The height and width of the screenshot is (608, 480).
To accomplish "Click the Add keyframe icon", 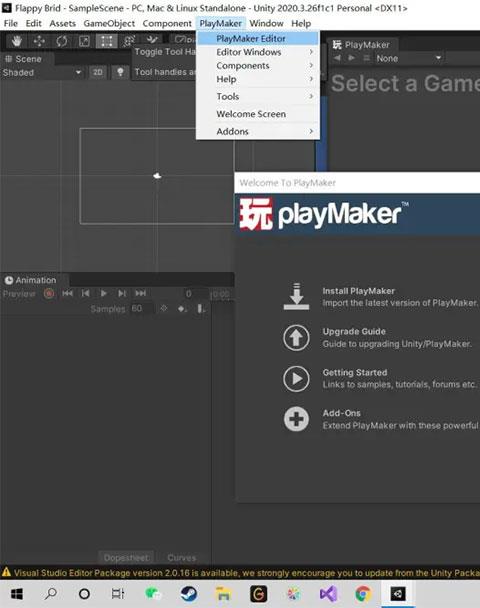I will [182, 309].
